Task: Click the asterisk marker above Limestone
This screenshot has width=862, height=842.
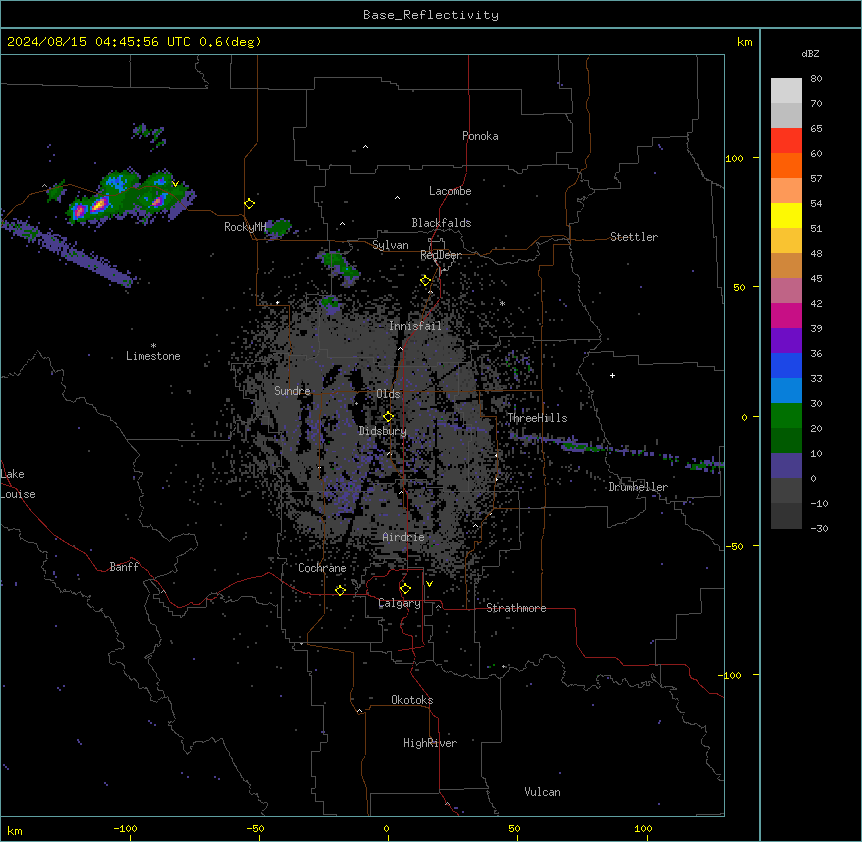Action: [x=153, y=346]
